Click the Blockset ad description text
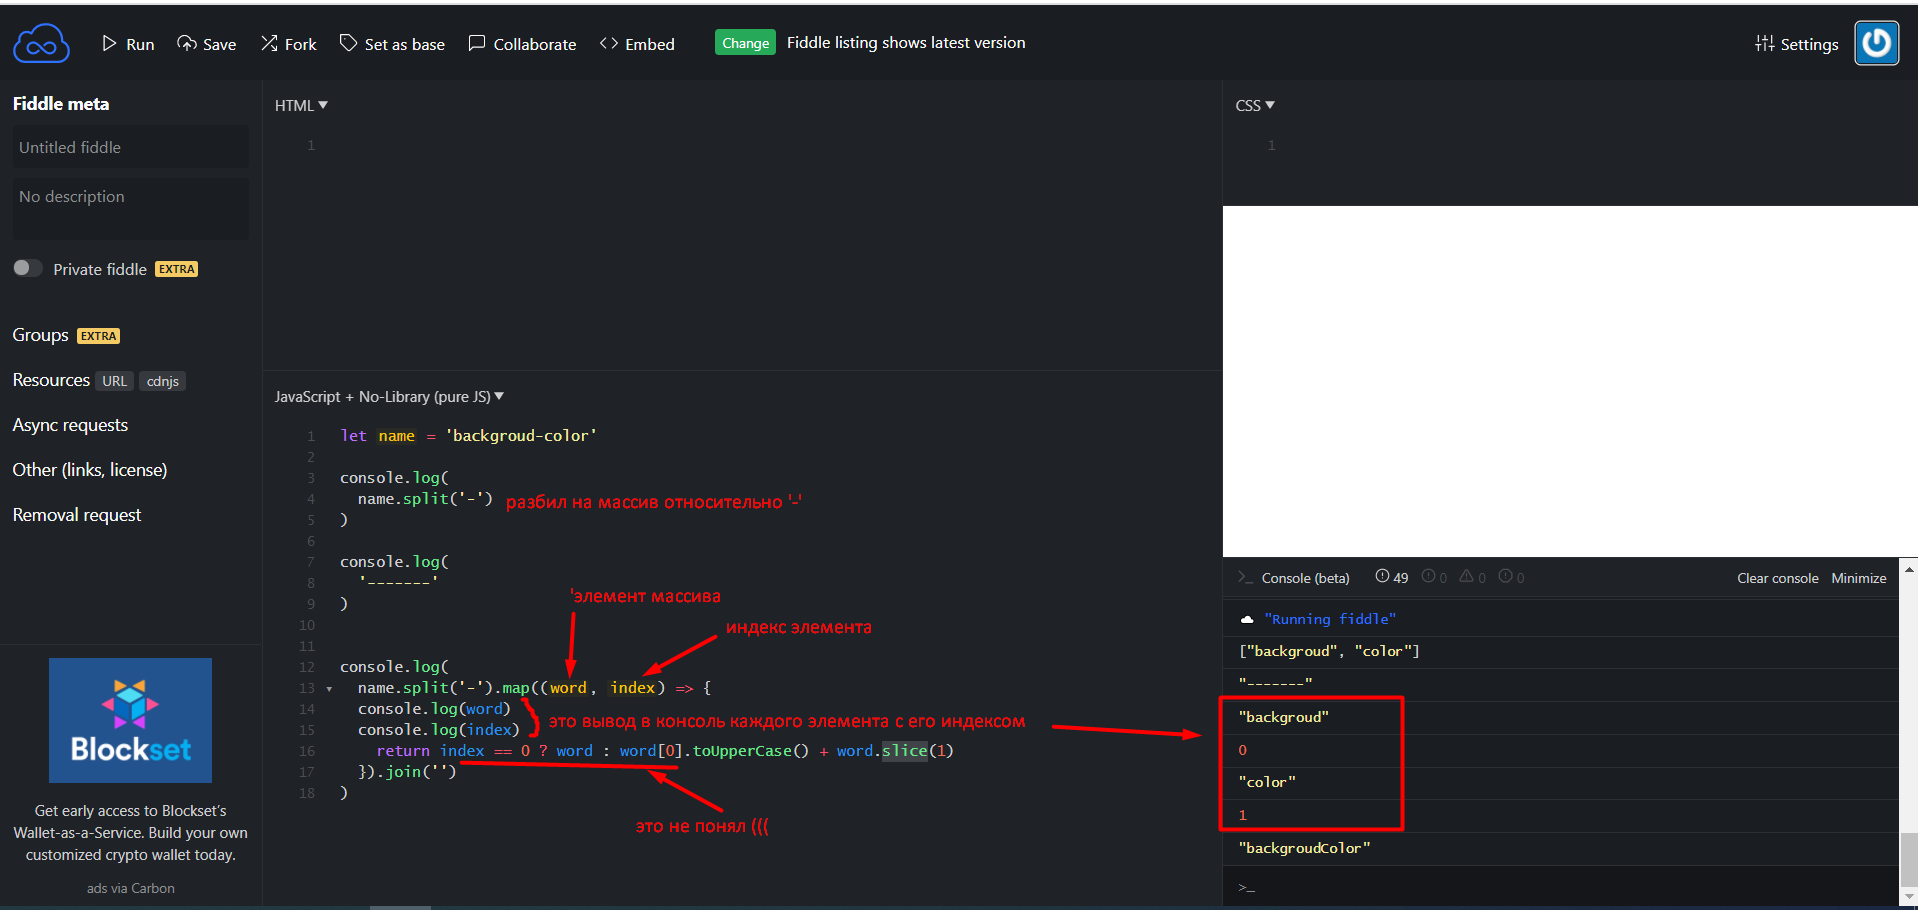Image resolution: width=1918 pixels, height=910 pixels. click(x=130, y=833)
